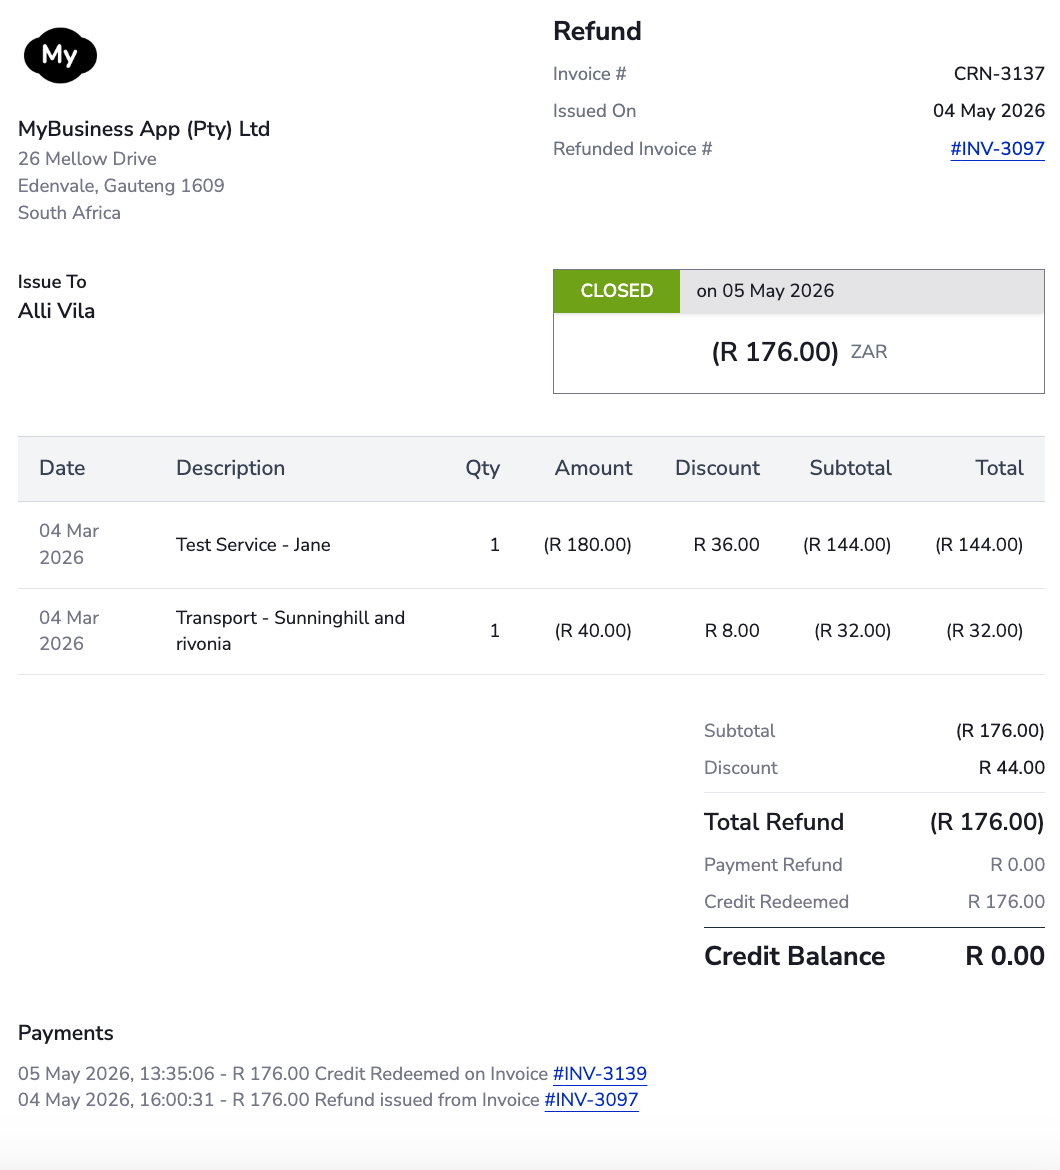The height and width of the screenshot is (1170, 1060).
Task: Click the Qty column header
Action: pyautogui.click(x=483, y=468)
